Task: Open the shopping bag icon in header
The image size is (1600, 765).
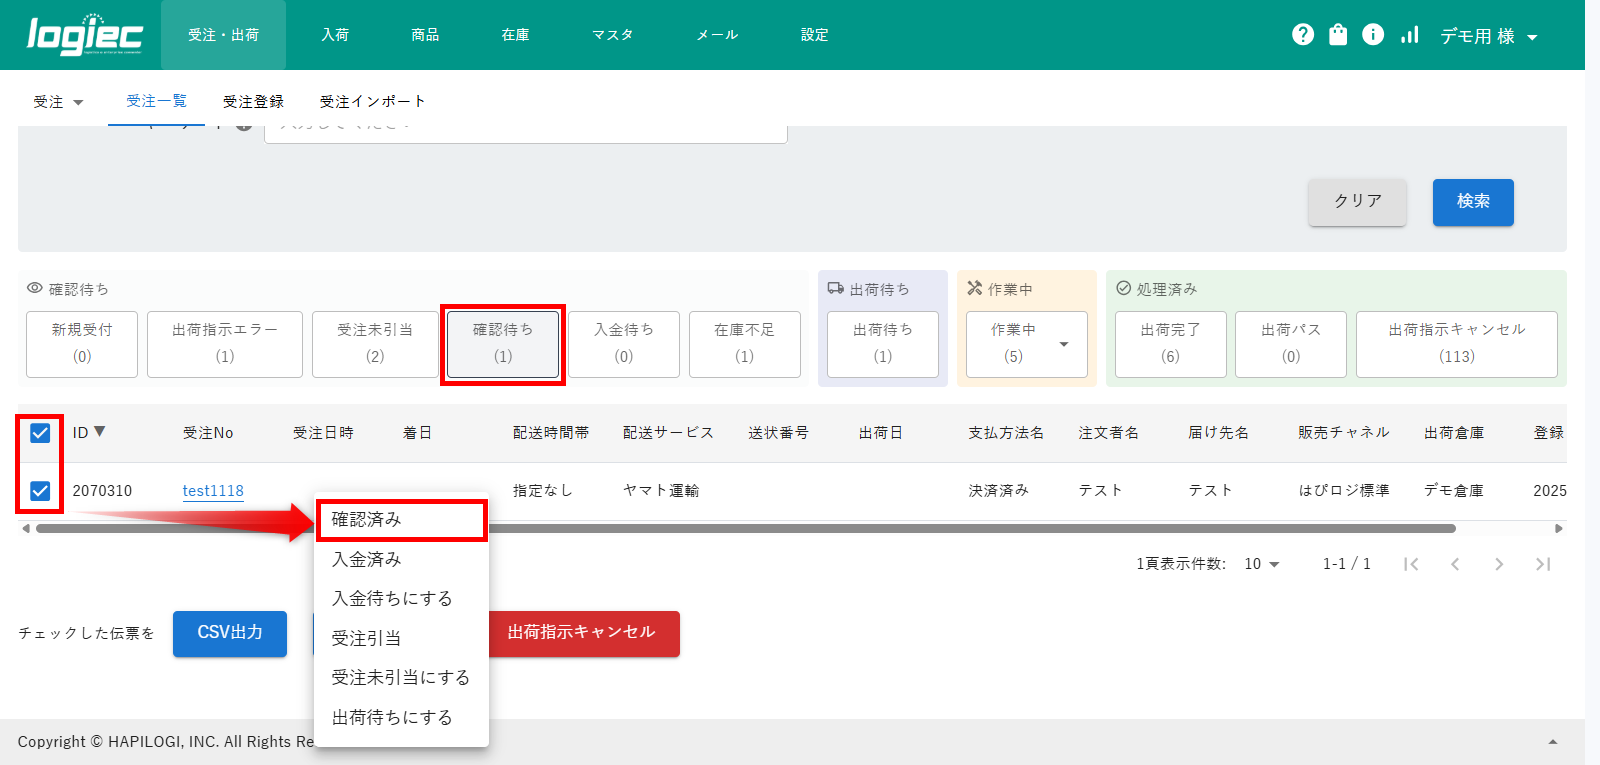Action: [x=1338, y=35]
